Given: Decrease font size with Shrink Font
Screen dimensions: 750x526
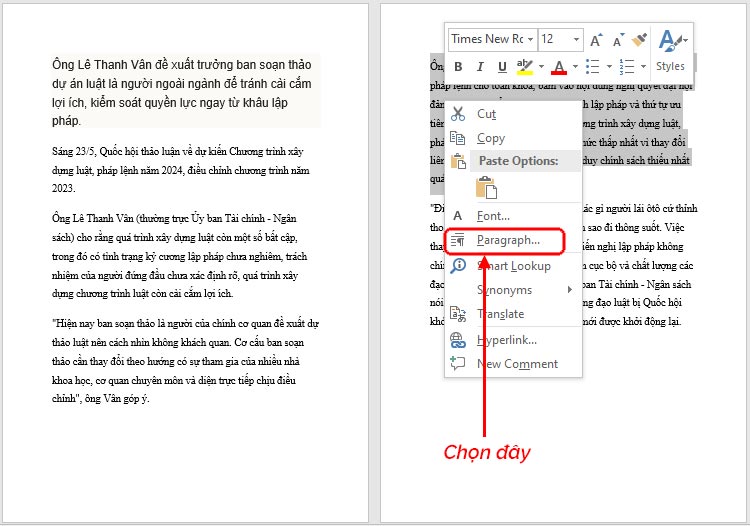Looking at the screenshot, I should coord(618,40).
